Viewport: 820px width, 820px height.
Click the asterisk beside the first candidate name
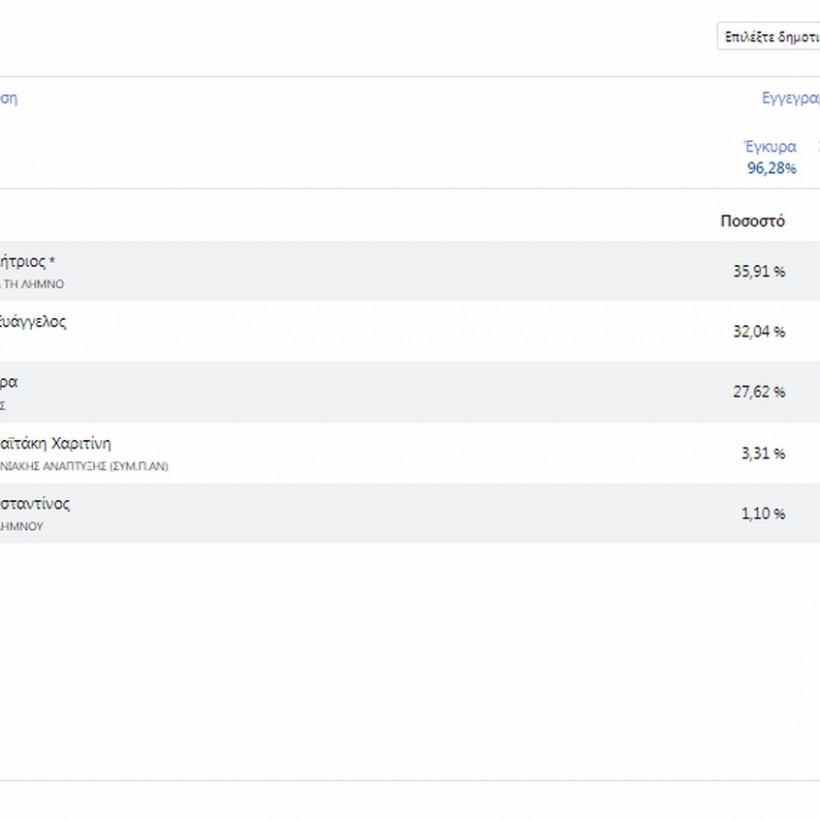52,262
